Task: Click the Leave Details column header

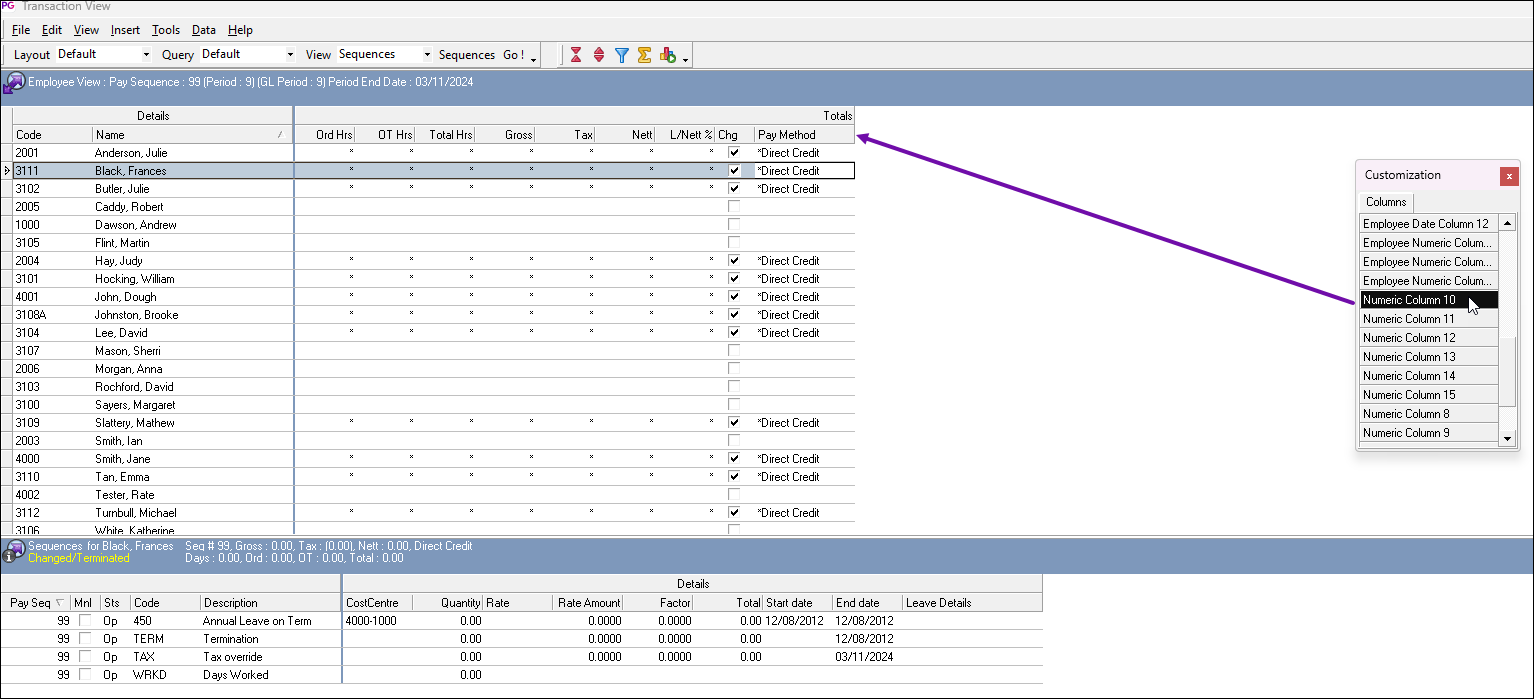Action: click(x=972, y=603)
